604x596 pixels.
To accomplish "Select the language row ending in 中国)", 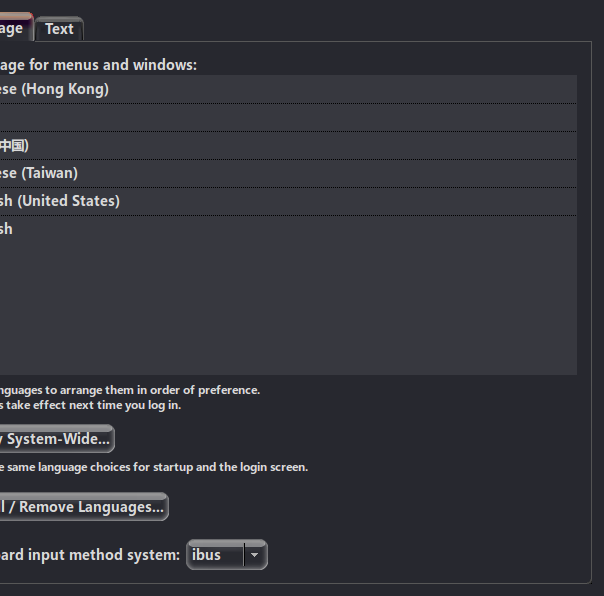I will pos(288,146).
